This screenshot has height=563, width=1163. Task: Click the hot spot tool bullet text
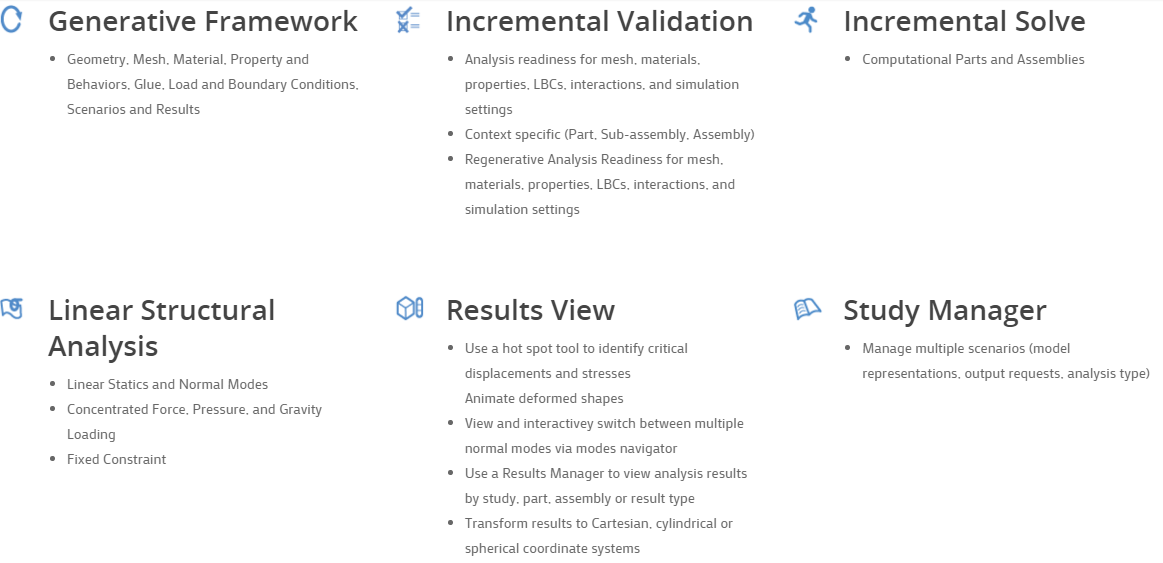[576, 349]
